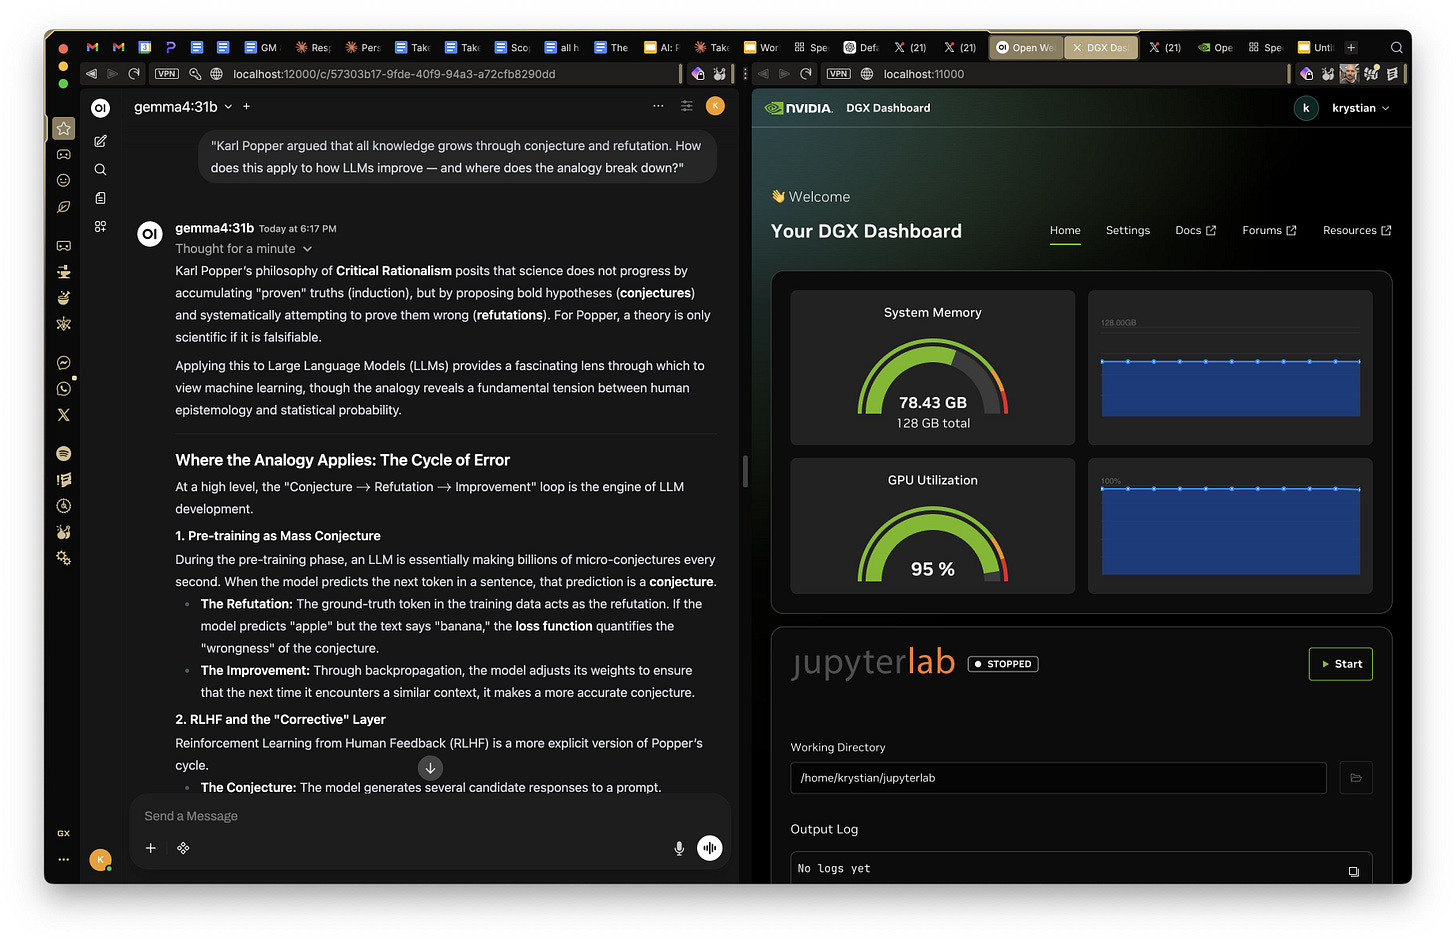
Task: Click the orange K user avatar at top right
Action: click(x=715, y=106)
